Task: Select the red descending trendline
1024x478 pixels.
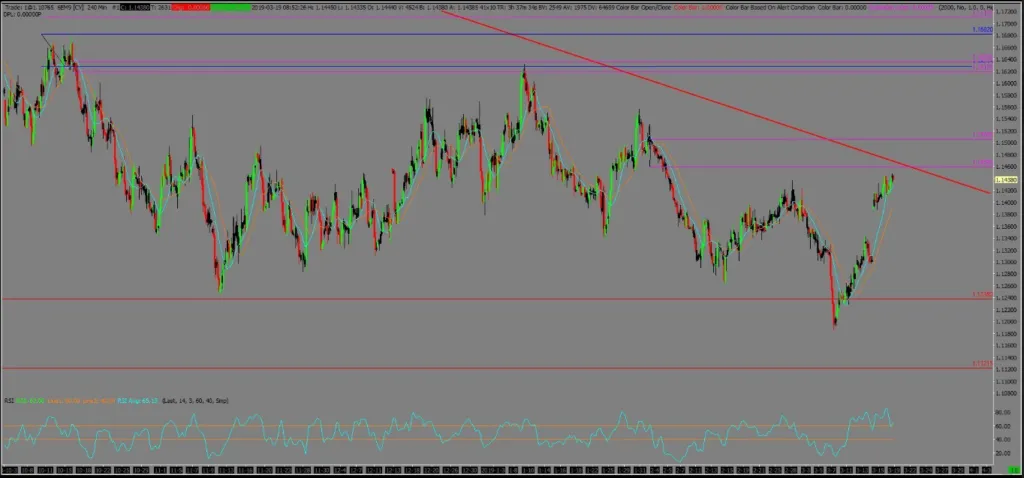Action: tap(718, 103)
